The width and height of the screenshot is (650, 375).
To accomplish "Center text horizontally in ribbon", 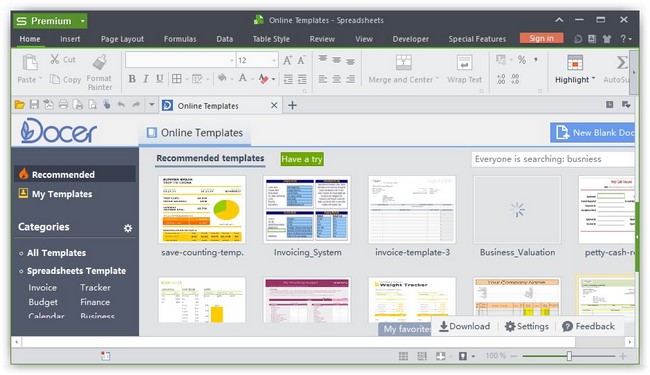I will [337, 79].
